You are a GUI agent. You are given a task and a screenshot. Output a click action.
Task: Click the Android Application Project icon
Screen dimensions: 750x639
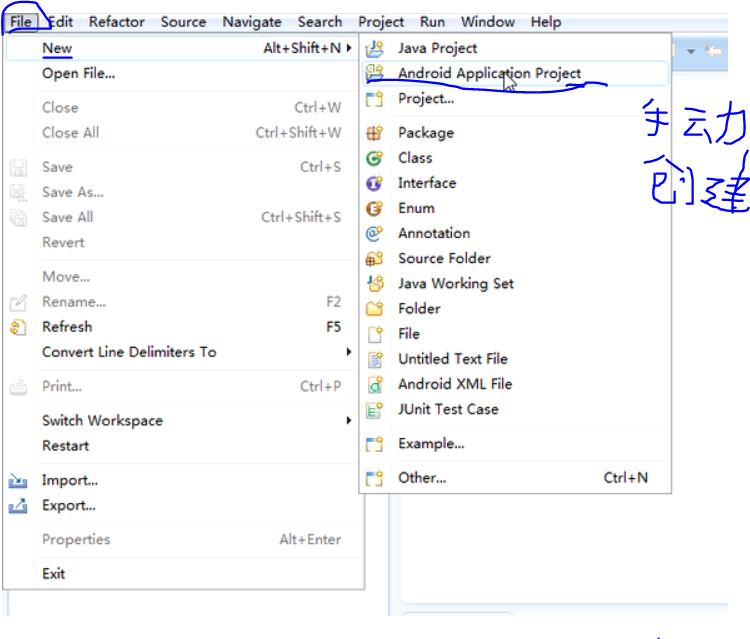(x=375, y=73)
